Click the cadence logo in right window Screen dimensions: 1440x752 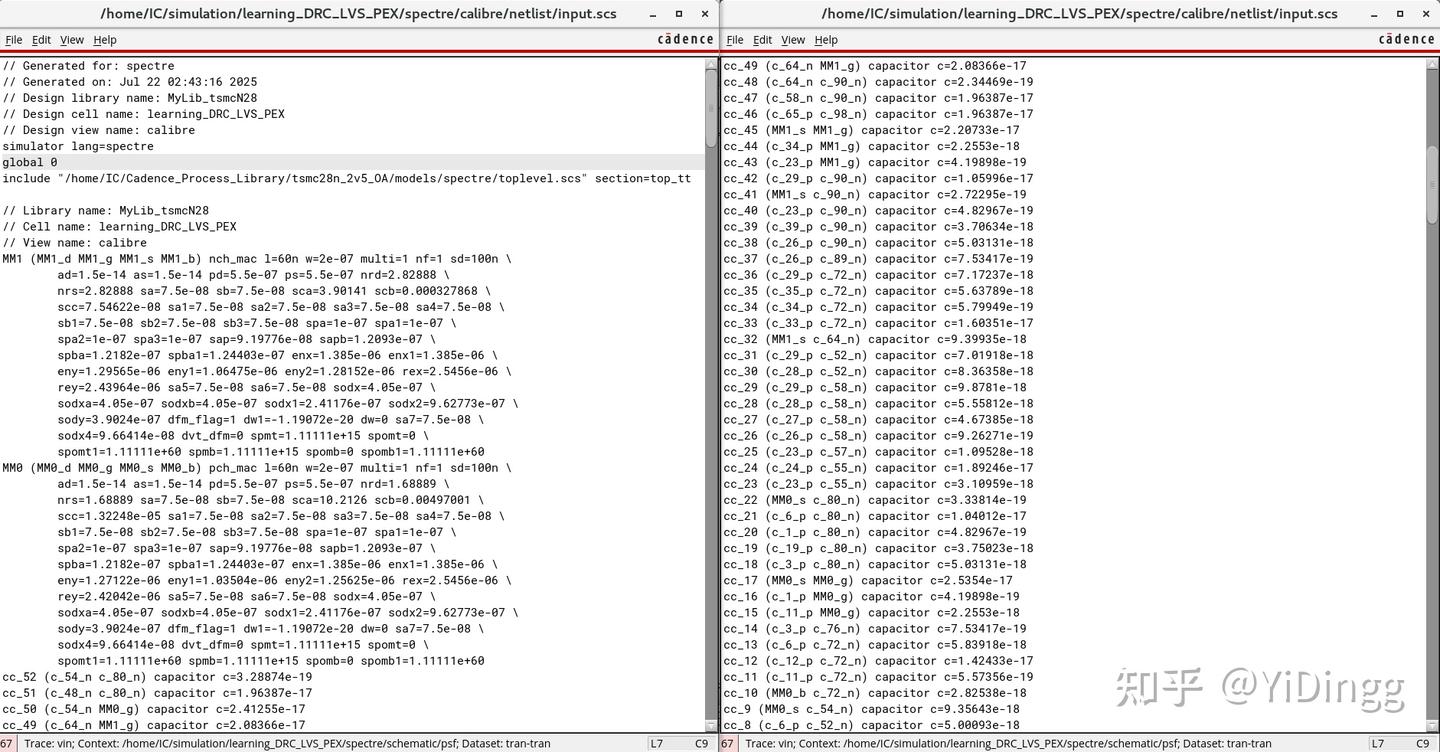1406,40
